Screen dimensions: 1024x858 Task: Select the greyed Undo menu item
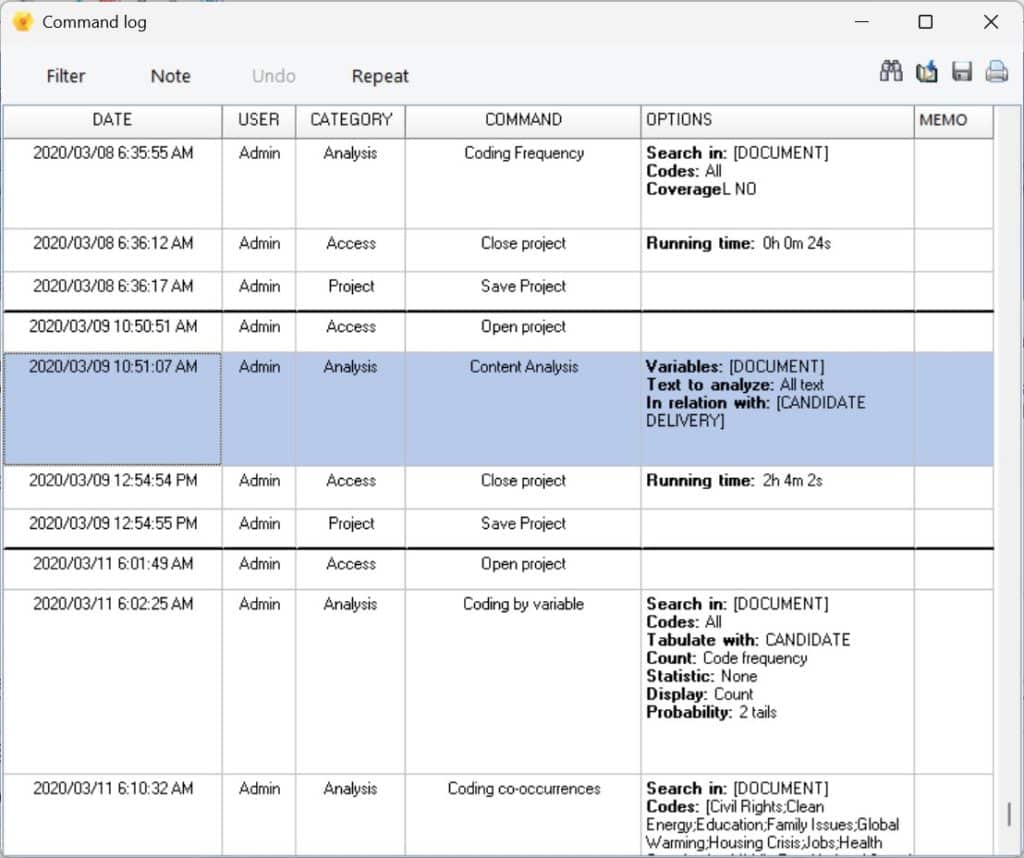[274, 76]
